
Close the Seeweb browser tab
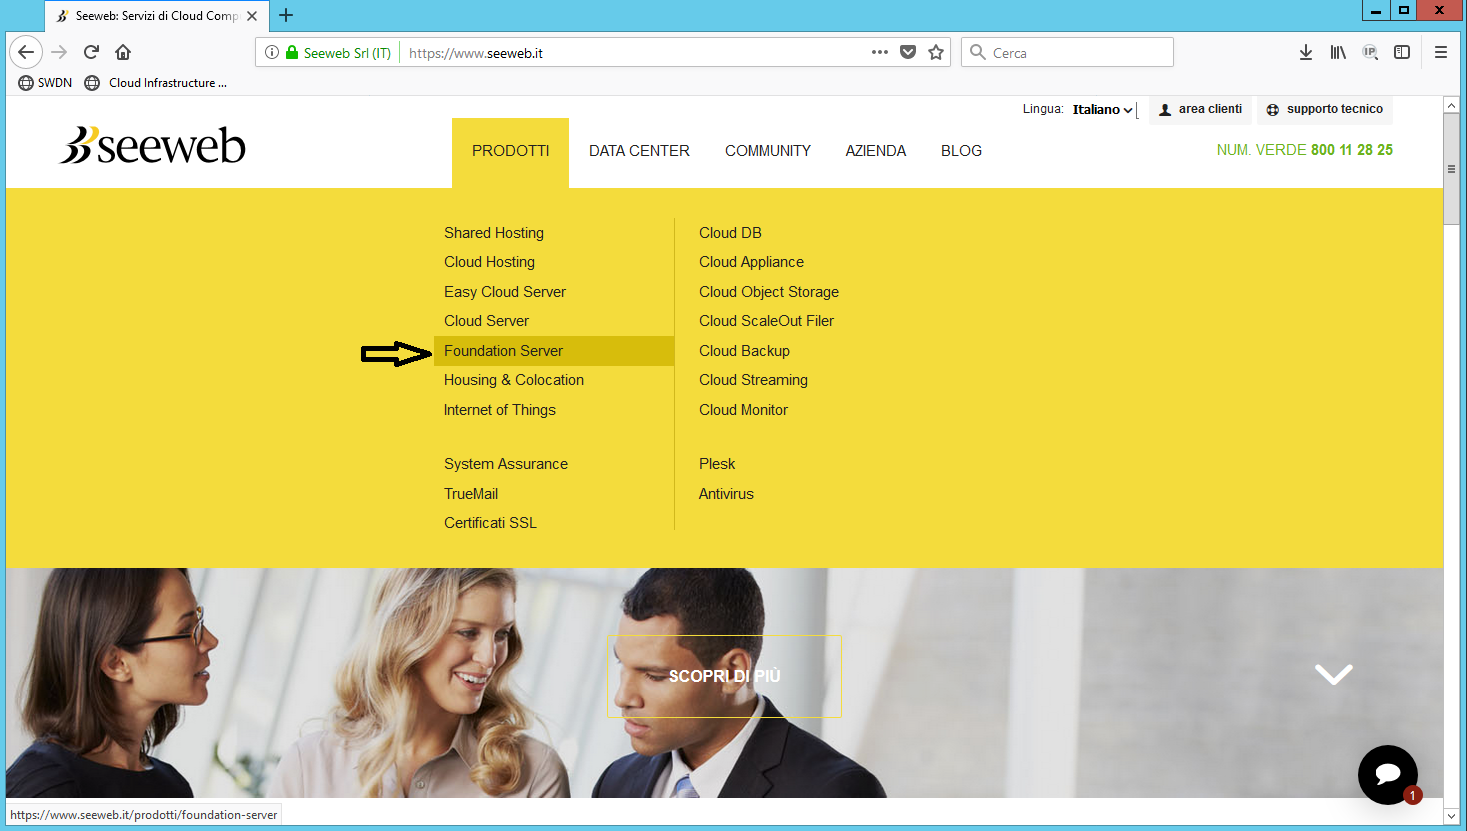coord(252,16)
